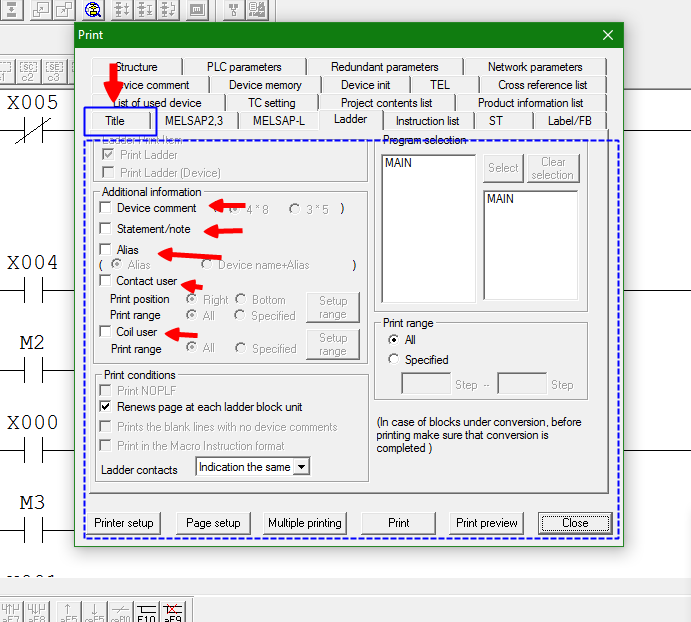The width and height of the screenshot is (691, 622).
Task: Select MAIN in the left program list
Action: [x=398, y=163]
